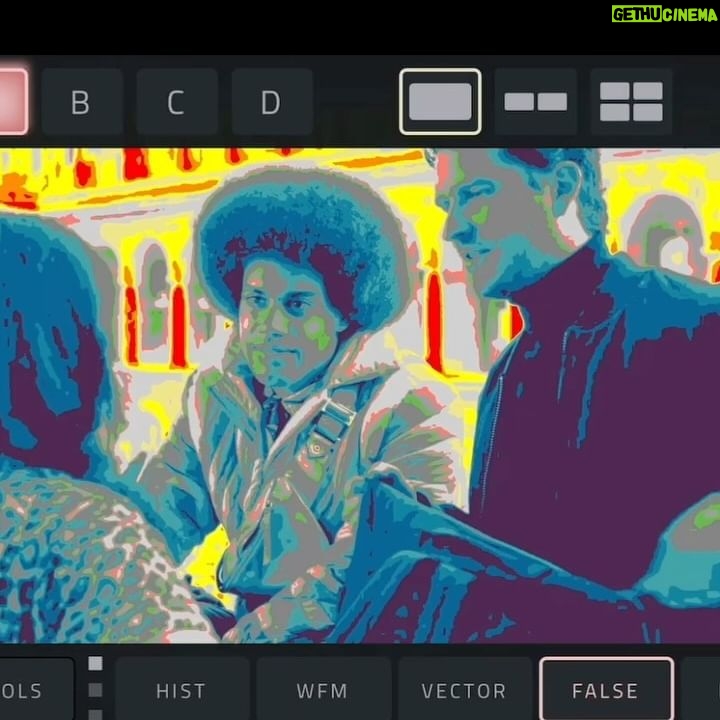Choose the four-panel quad layout icon
The image size is (720, 720).
pyautogui.click(x=631, y=102)
